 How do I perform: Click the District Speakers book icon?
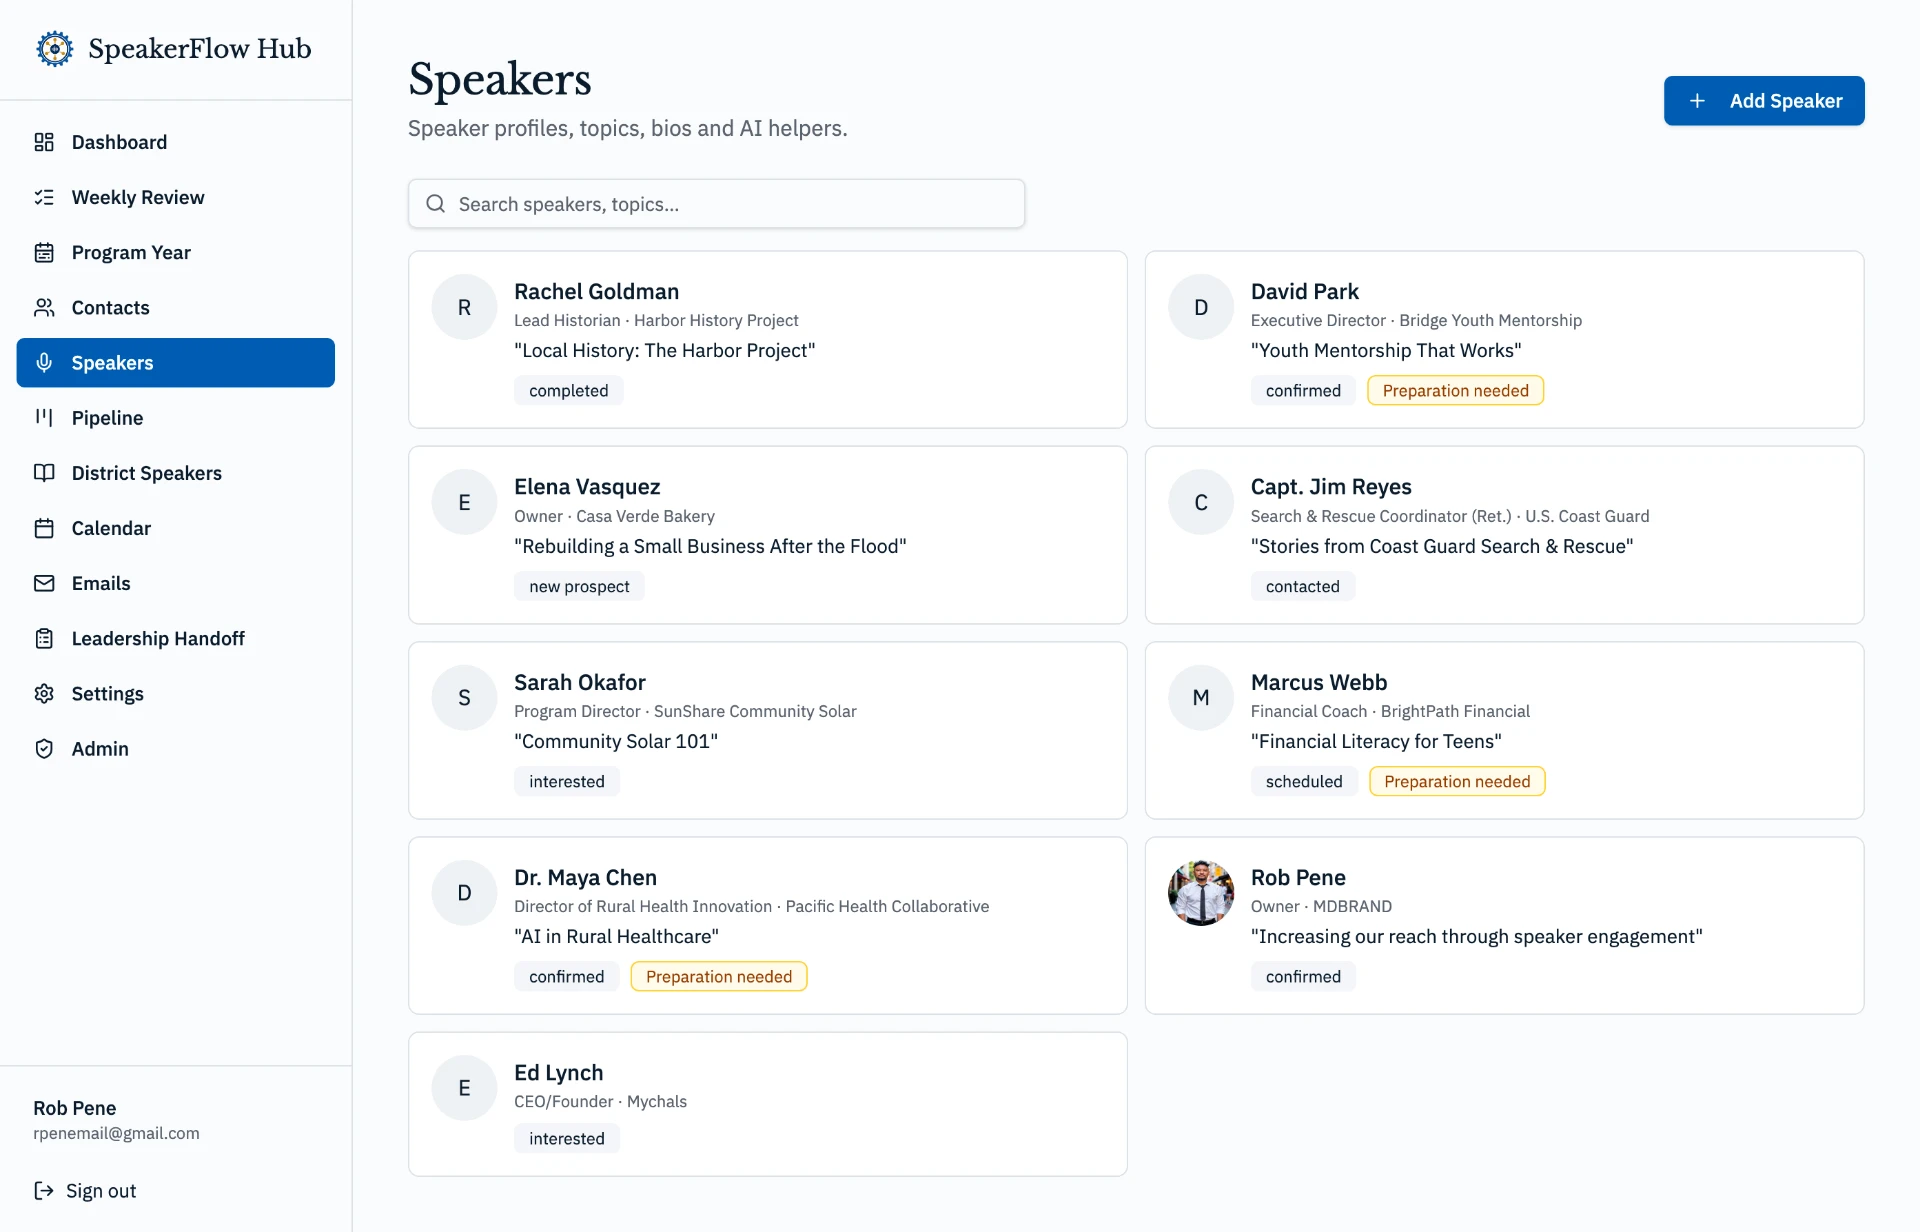coord(44,472)
